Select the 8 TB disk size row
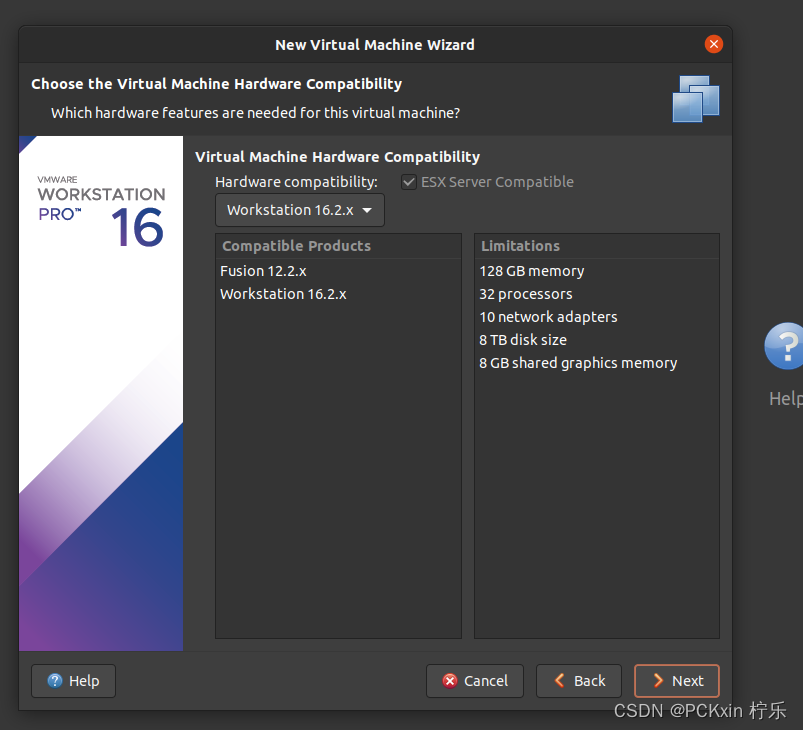Viewport: 803px width, 730px height. (597, 340)
